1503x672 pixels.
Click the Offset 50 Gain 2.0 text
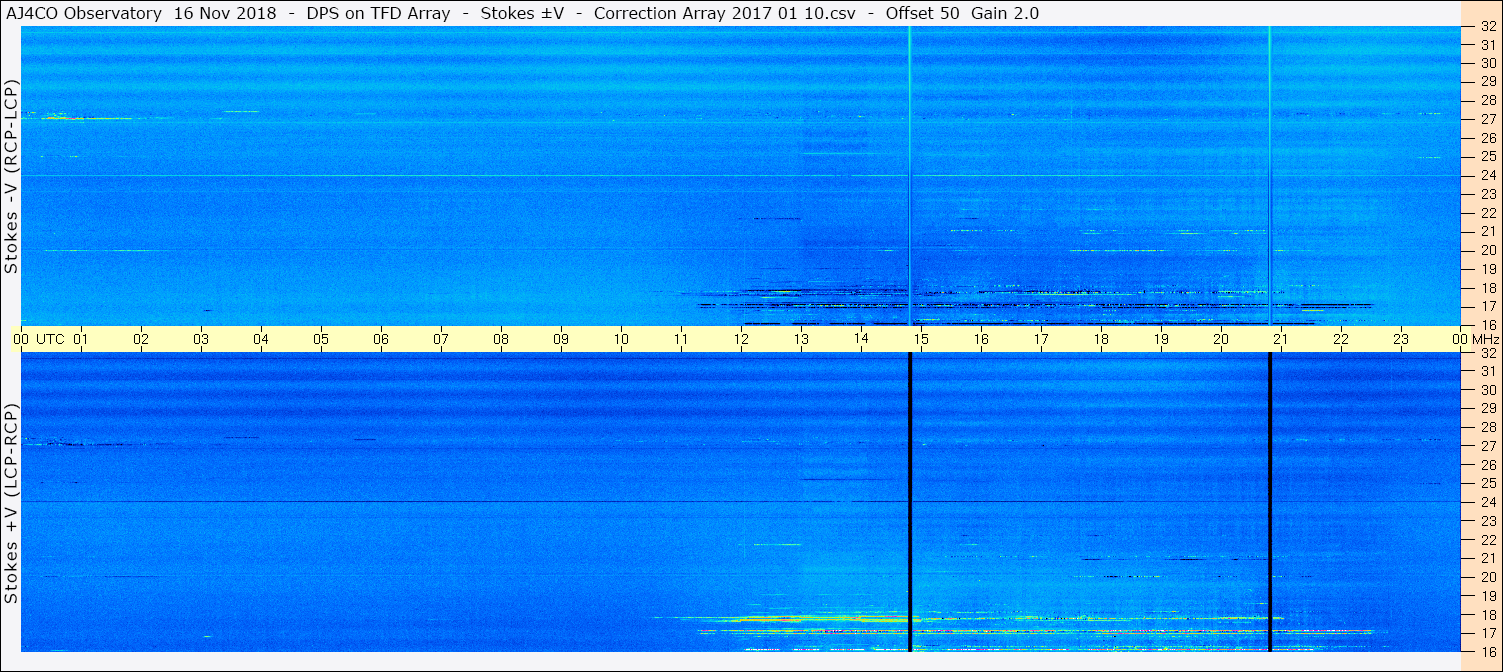point(962,13)
